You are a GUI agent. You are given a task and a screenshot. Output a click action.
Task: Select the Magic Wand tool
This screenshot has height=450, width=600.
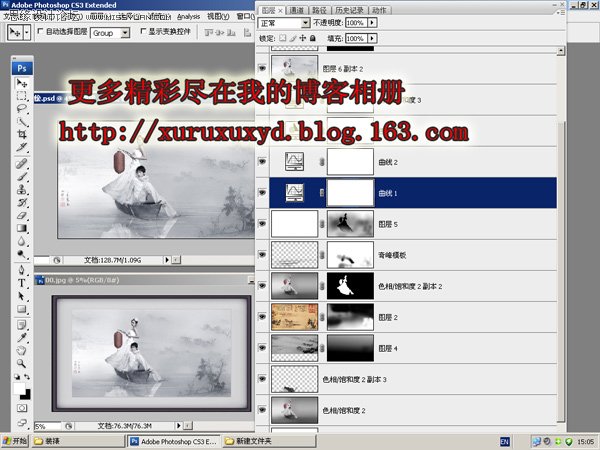pos(22,121)
